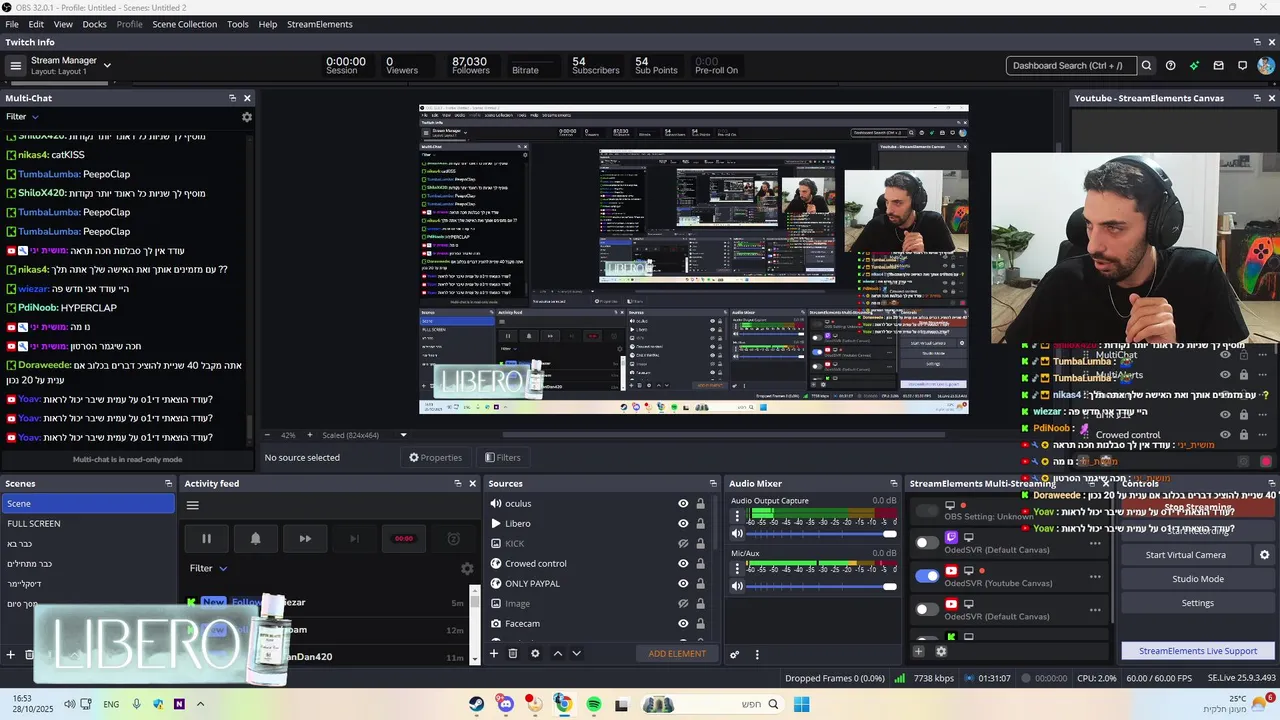
Task: Open the Activity feed hamburger menu
Action: [x=193, y=505]
